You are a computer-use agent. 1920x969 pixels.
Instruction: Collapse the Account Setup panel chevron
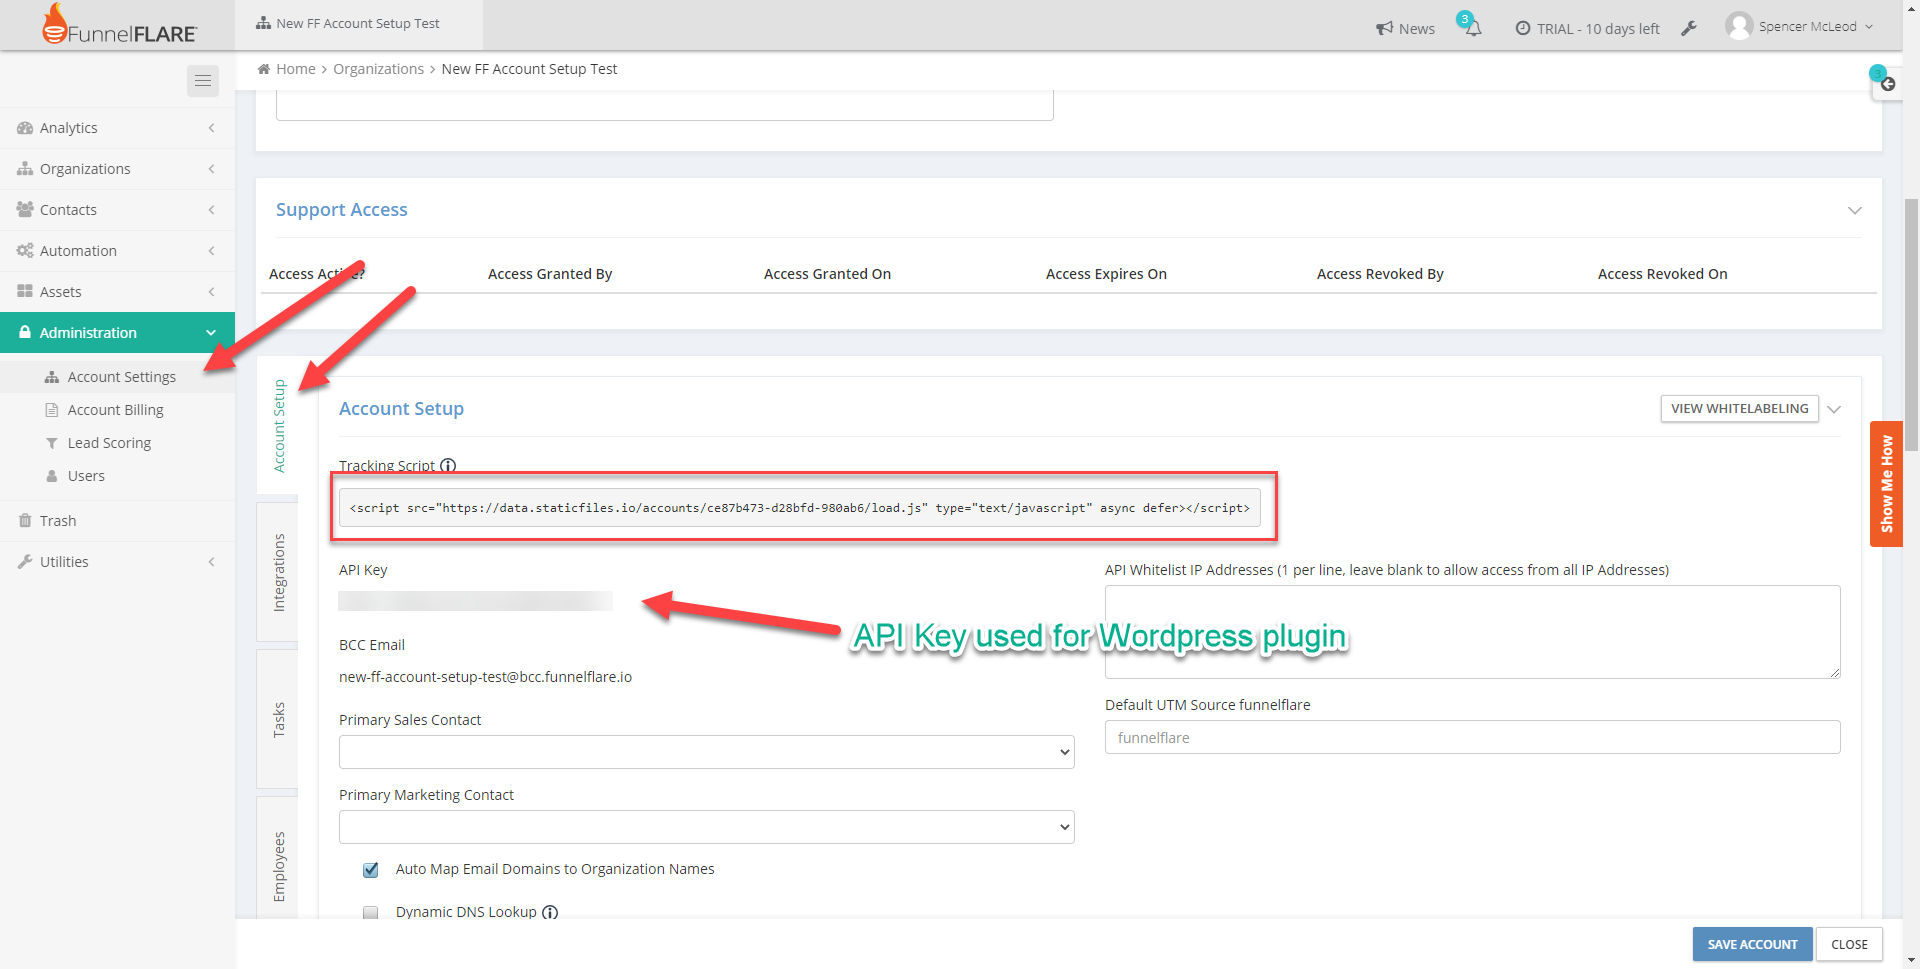tap(1834, 409)
